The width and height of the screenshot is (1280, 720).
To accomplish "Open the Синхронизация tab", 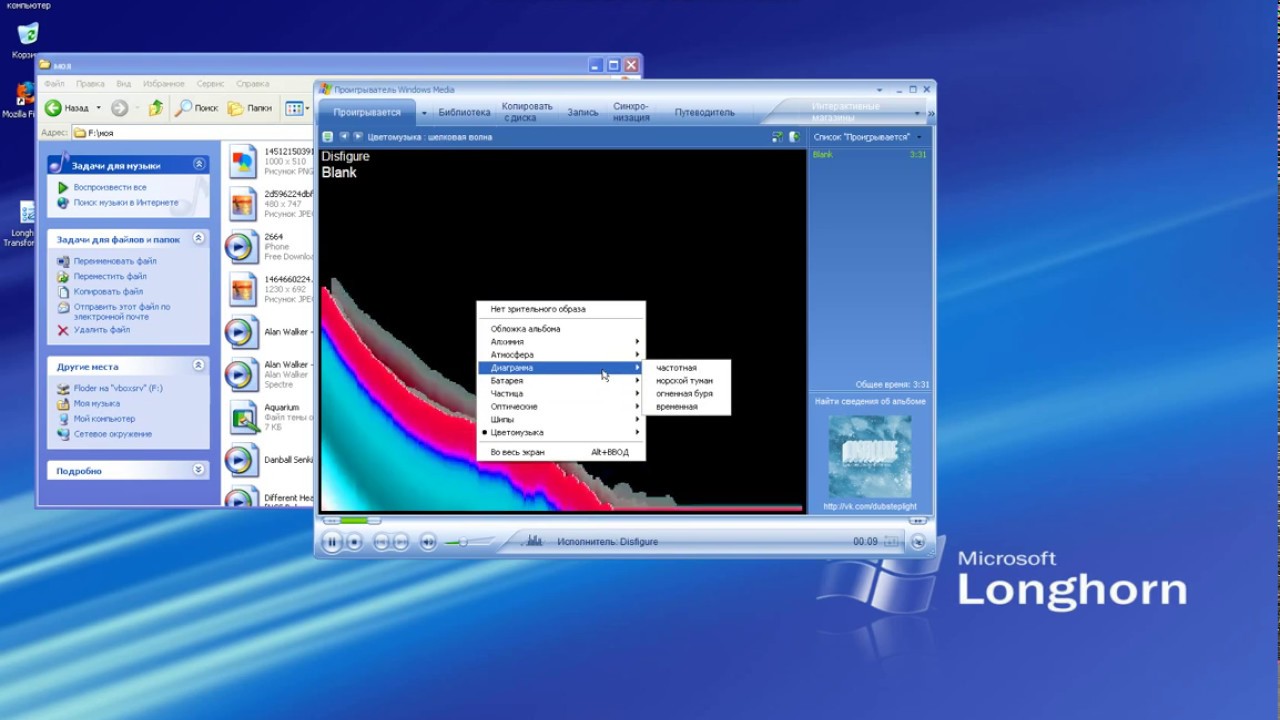I will [631, 112].
